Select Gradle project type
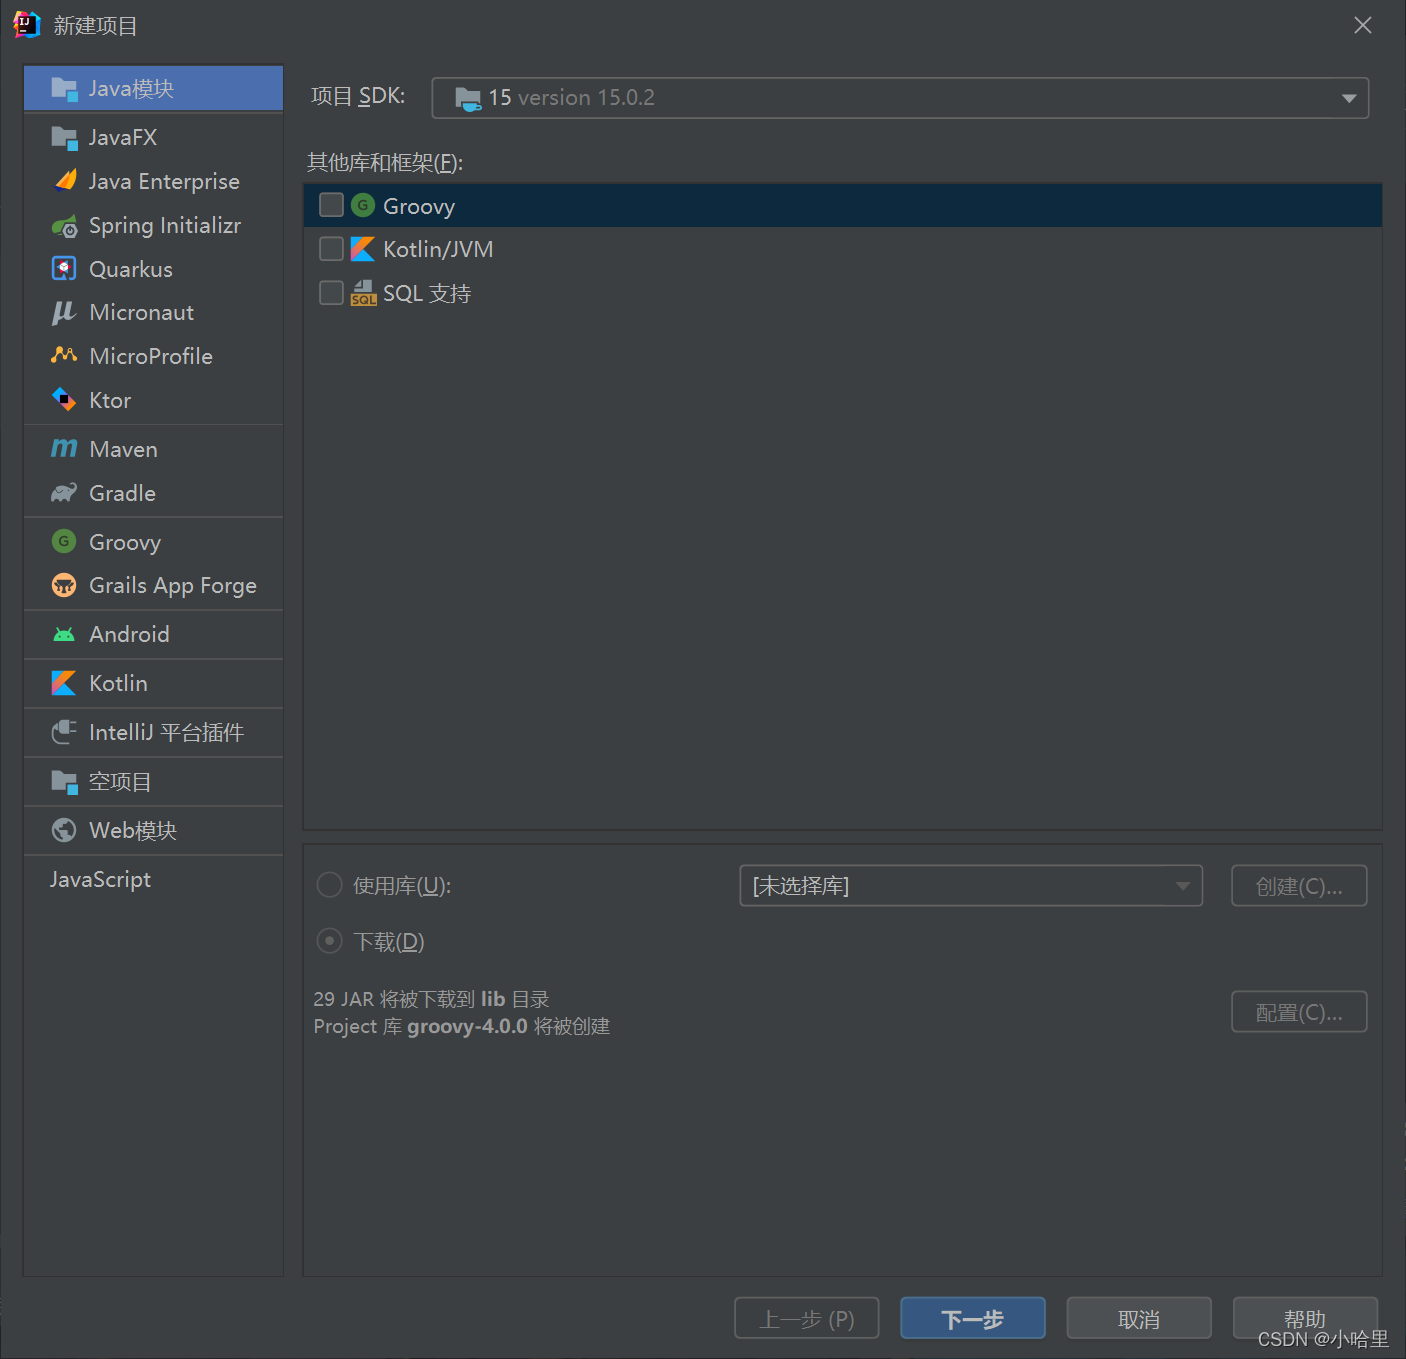 coord(153,493)
